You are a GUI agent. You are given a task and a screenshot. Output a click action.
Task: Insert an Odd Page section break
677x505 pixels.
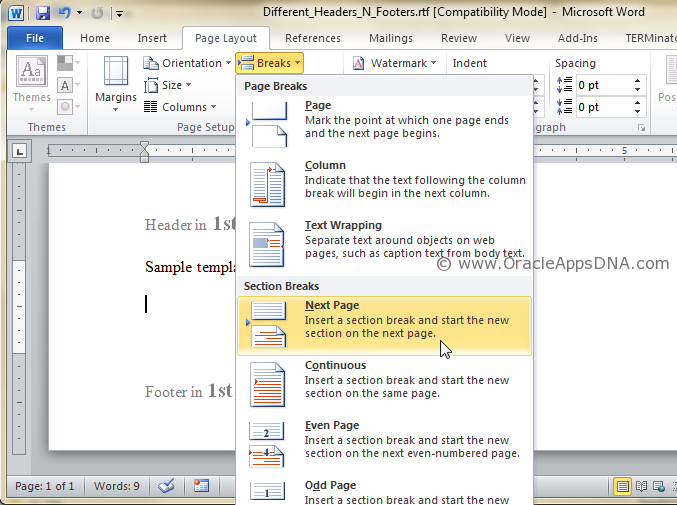pos(384,492)
